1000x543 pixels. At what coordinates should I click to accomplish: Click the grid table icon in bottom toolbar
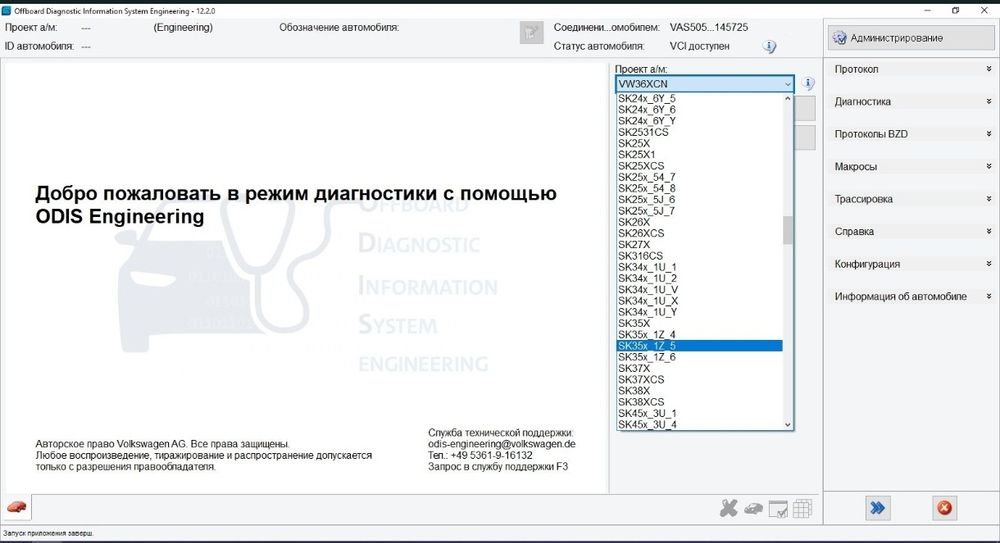point(802,509)
